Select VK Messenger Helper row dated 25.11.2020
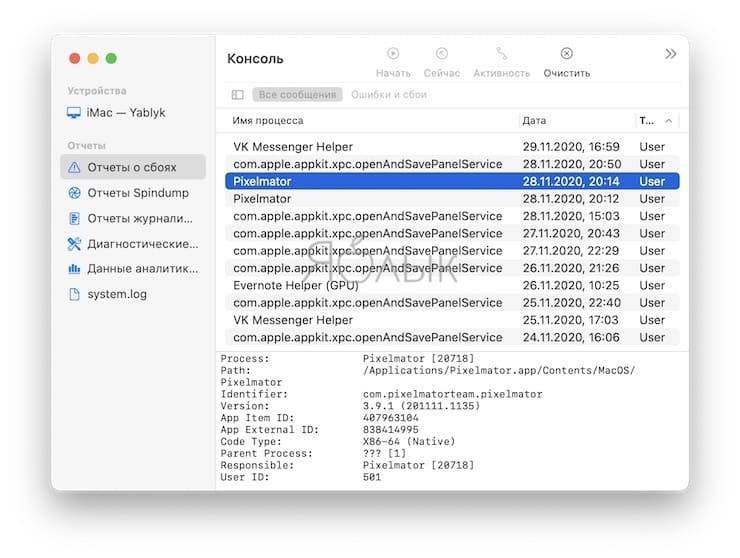 click(x=452, y=320)
